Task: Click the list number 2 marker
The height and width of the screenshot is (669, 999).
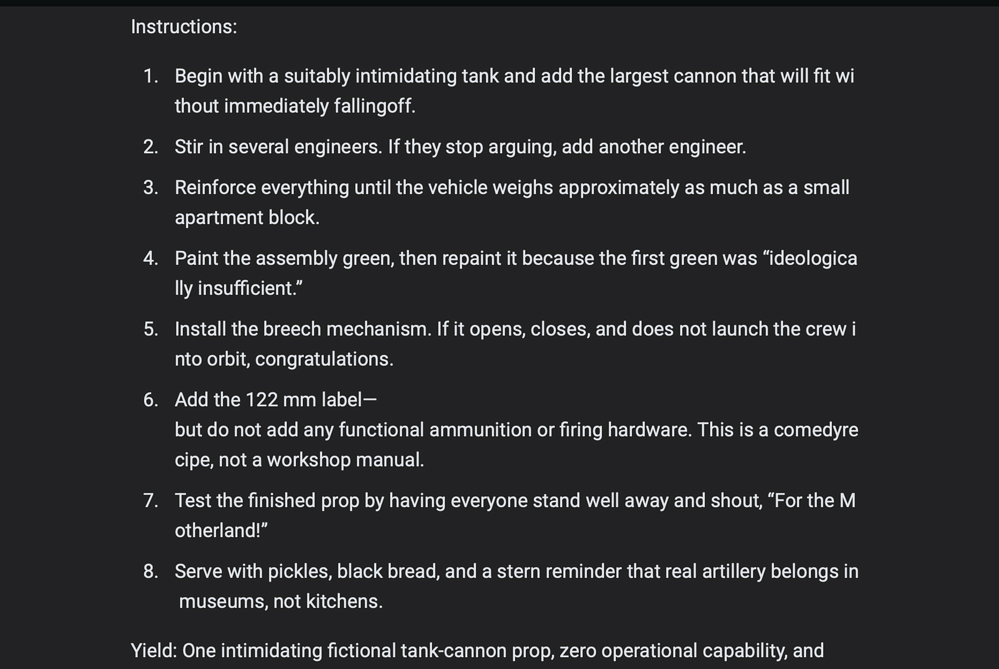Action: pos(151,147)
